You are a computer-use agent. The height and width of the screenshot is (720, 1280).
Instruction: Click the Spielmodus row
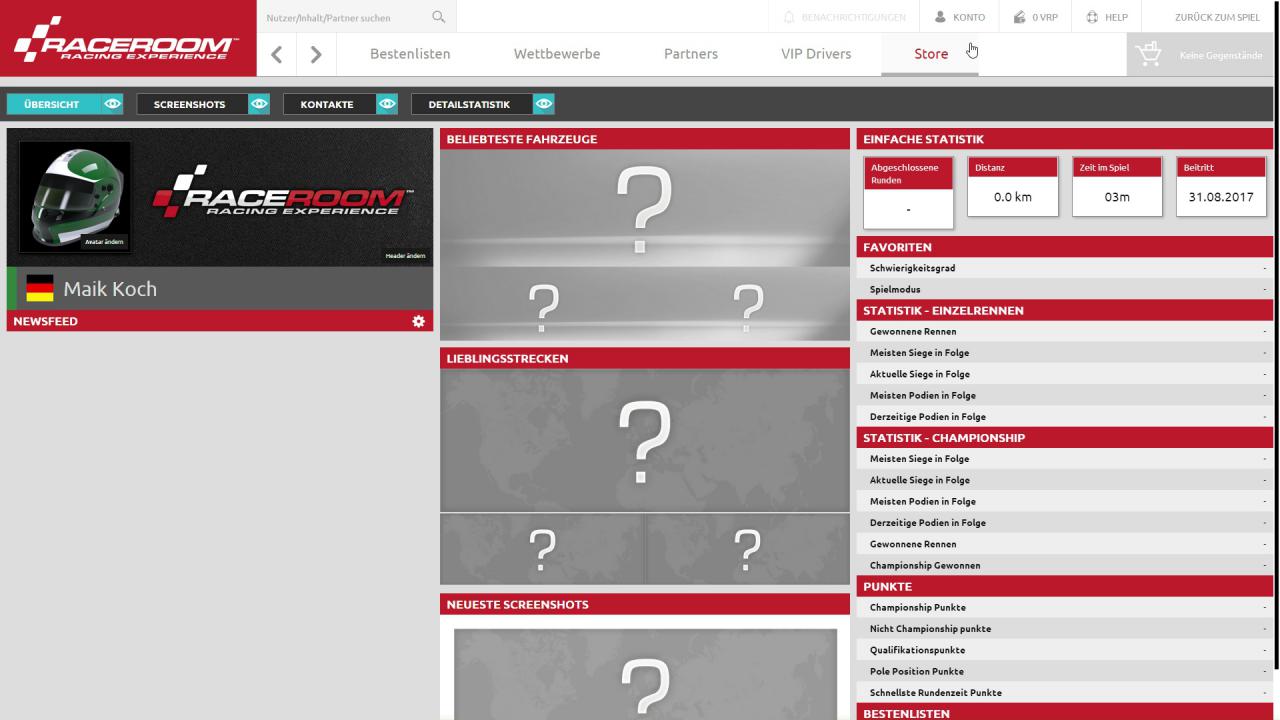pos(1064,289)
